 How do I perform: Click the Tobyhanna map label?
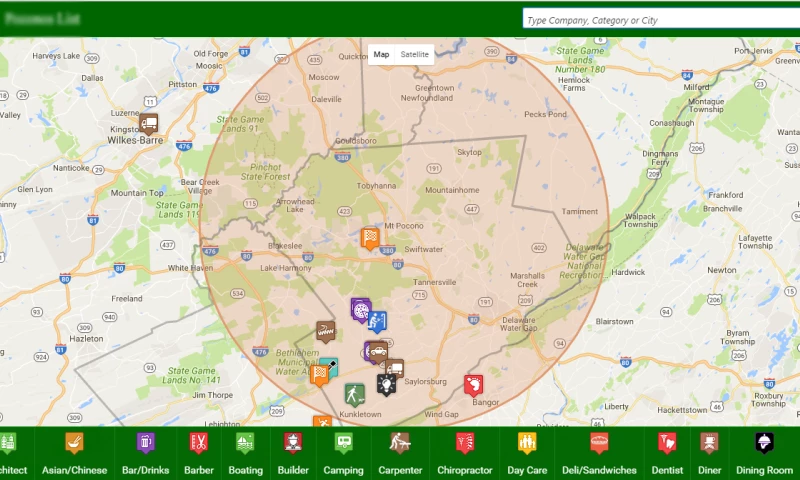pyautogui.click(x=376, y=186)
